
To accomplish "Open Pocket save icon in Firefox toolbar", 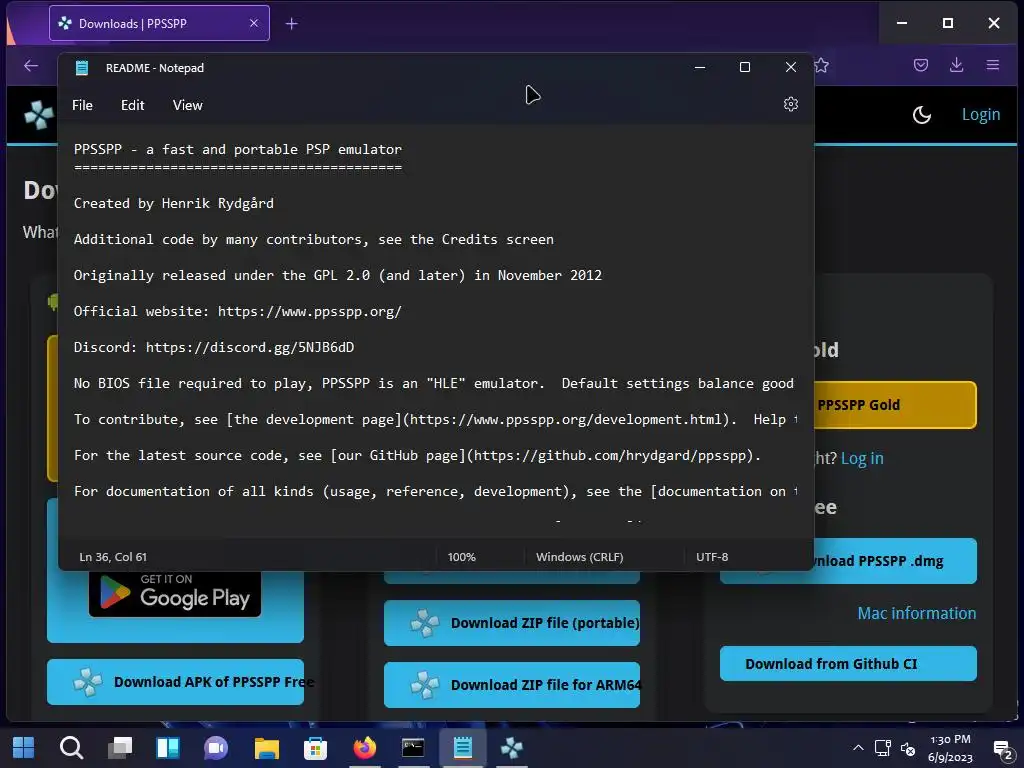I will coord(921,65).
